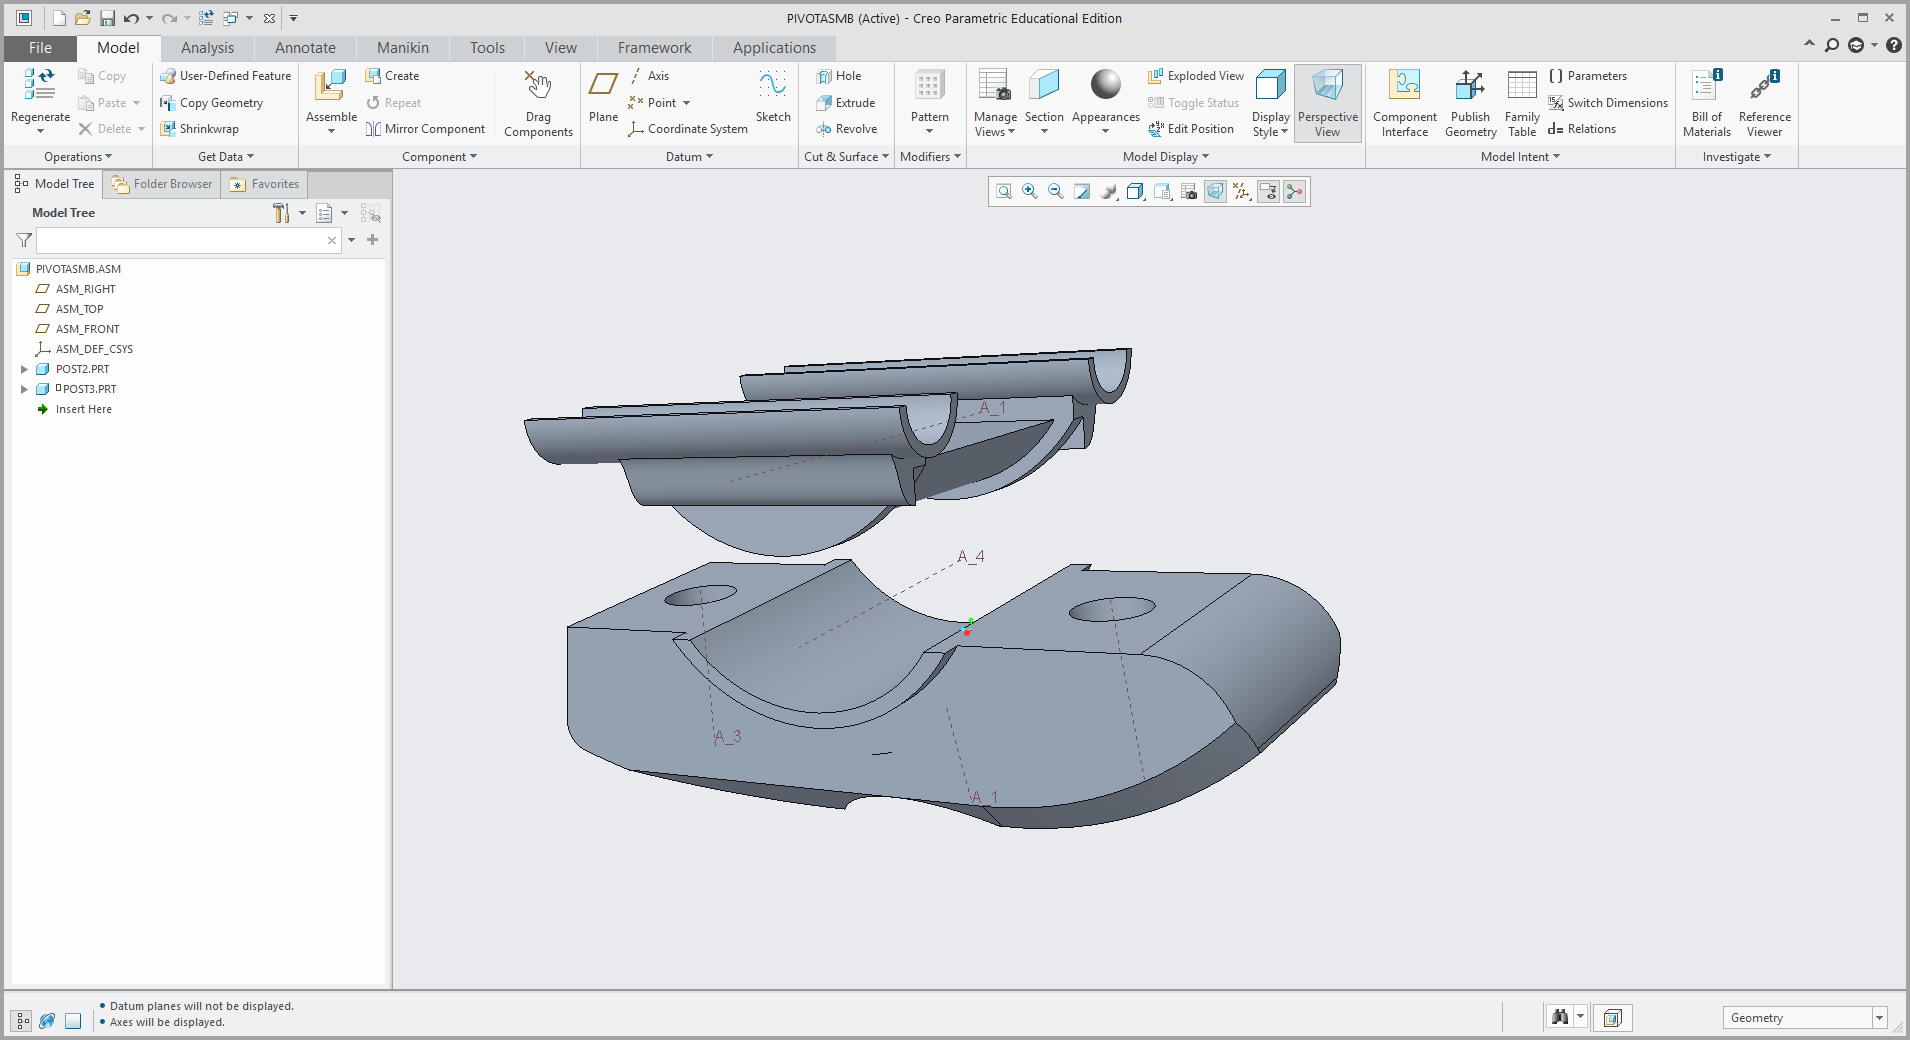Start the Extrude feature
This screenshot has height=1040, width=1910.
846,102
